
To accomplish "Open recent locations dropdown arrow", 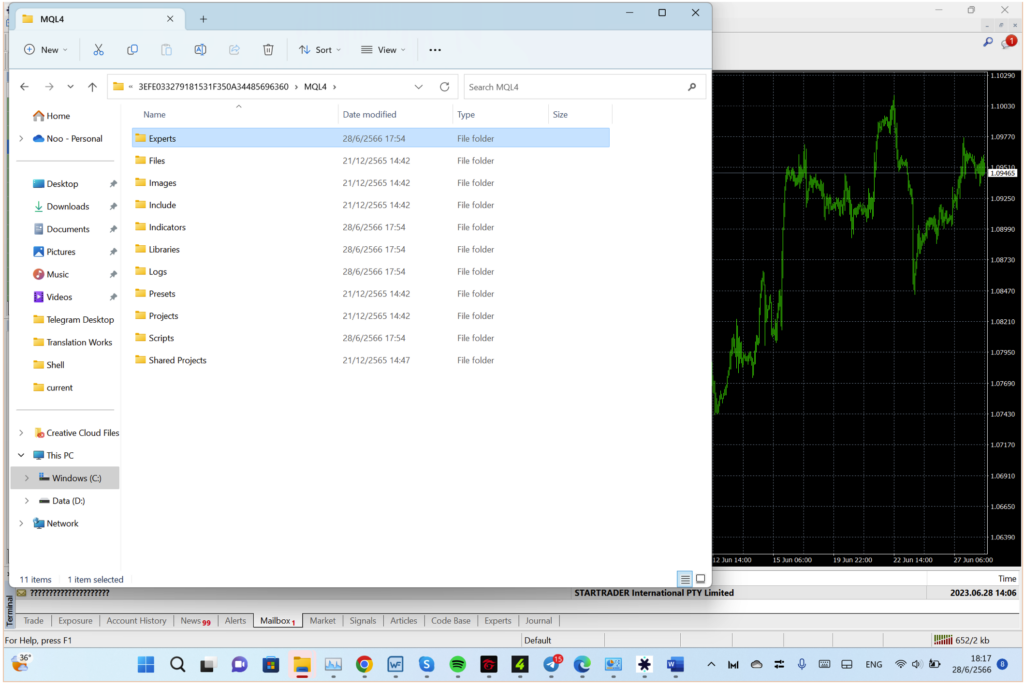I will point(70,86).
